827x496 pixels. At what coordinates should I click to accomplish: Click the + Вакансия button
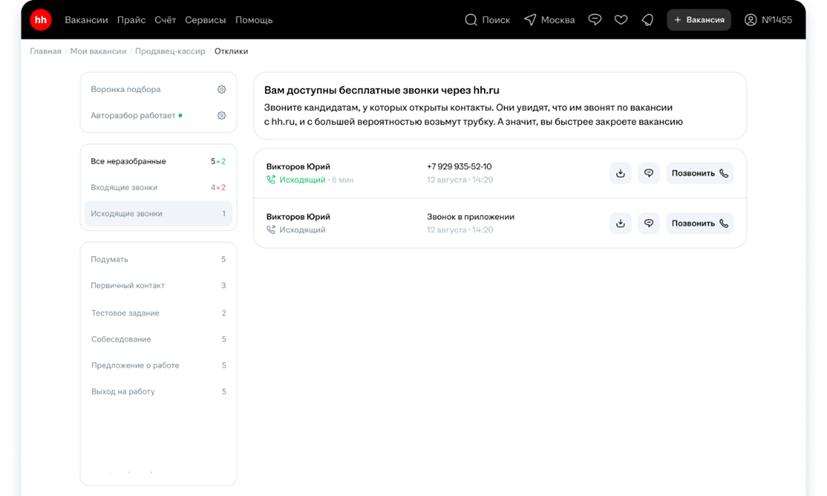point(699,20)
